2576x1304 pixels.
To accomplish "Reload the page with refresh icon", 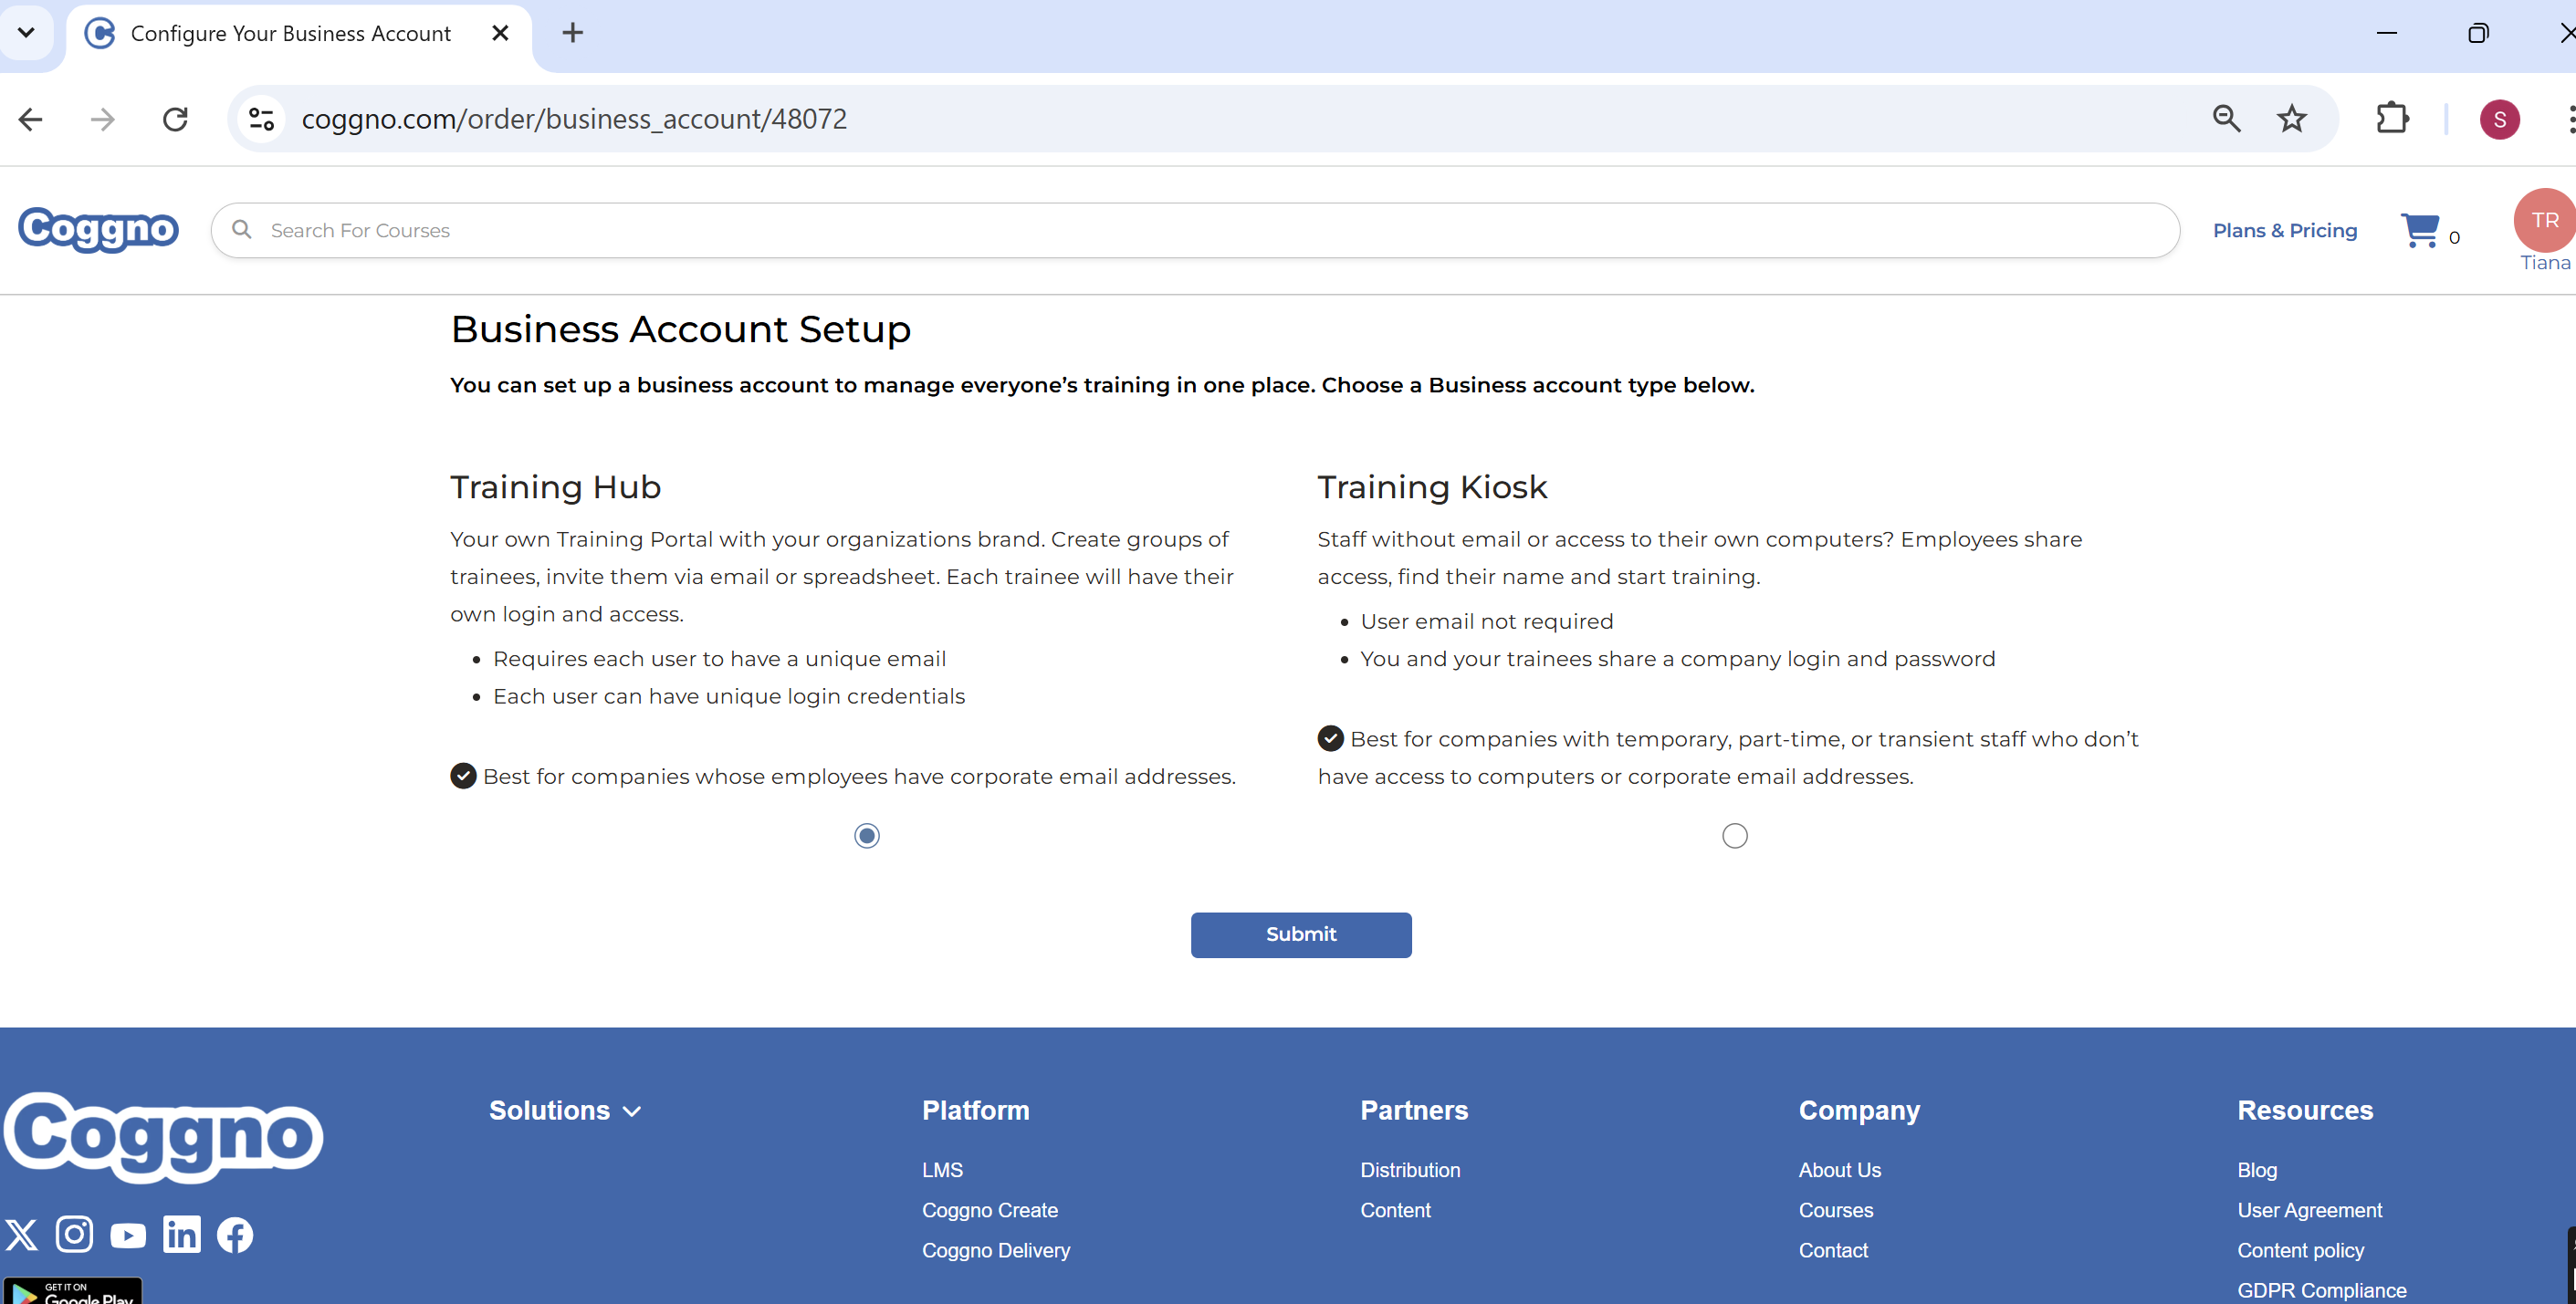I will click(175, 119).
